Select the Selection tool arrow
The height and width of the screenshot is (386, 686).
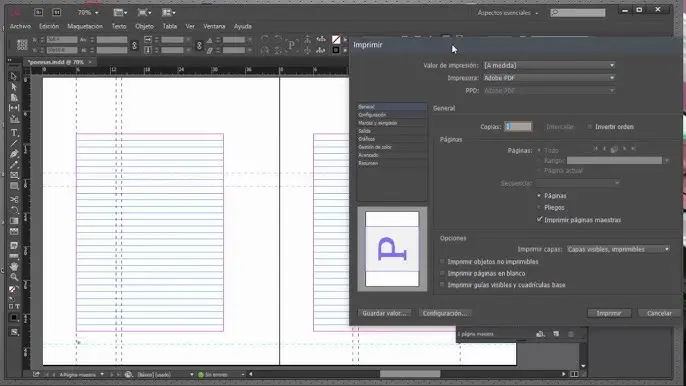coord(14,77)
